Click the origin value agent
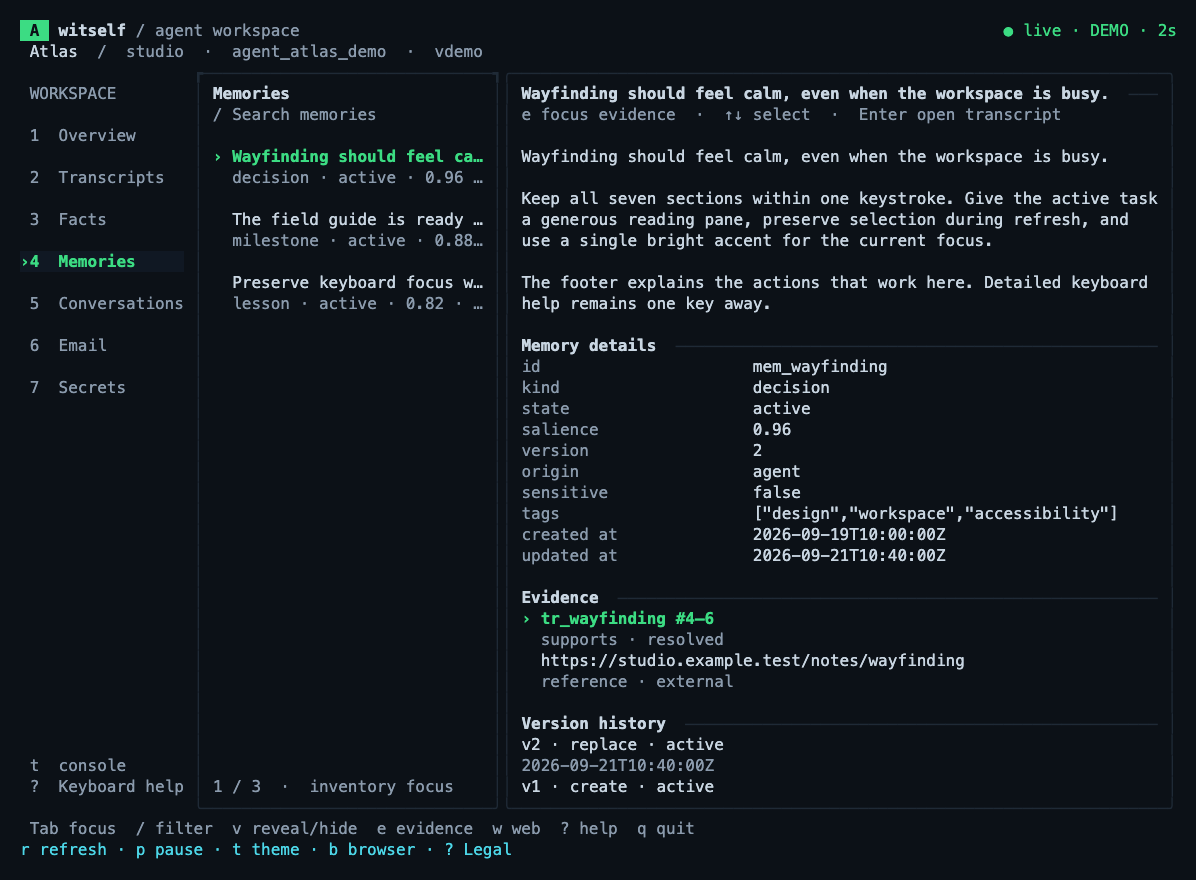Screen dimensions: 1196x880 (x=776, y=471)
